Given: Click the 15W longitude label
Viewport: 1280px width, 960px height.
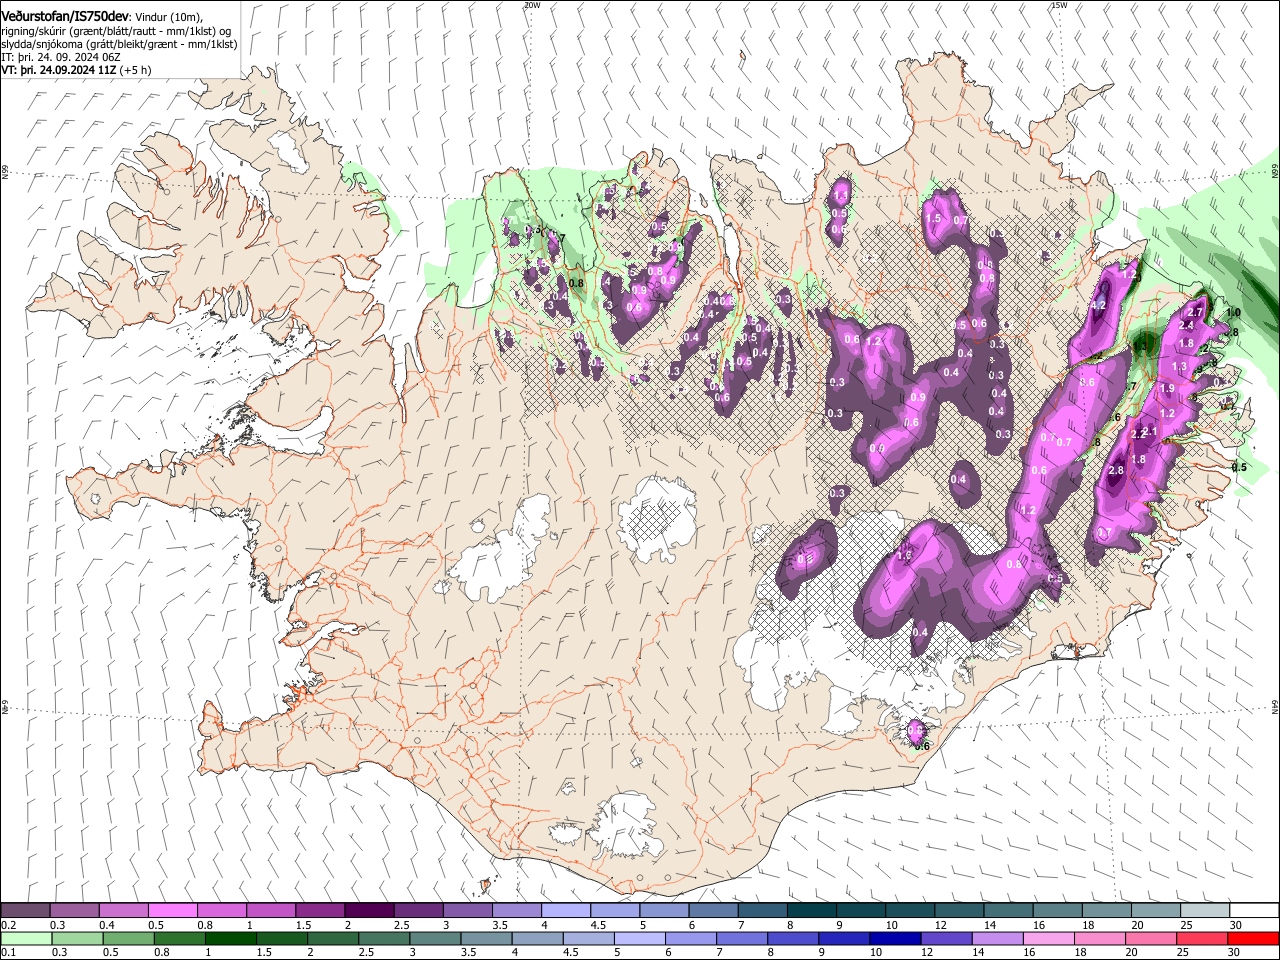Looking at the screenshot, I should tap(1060, 5).
